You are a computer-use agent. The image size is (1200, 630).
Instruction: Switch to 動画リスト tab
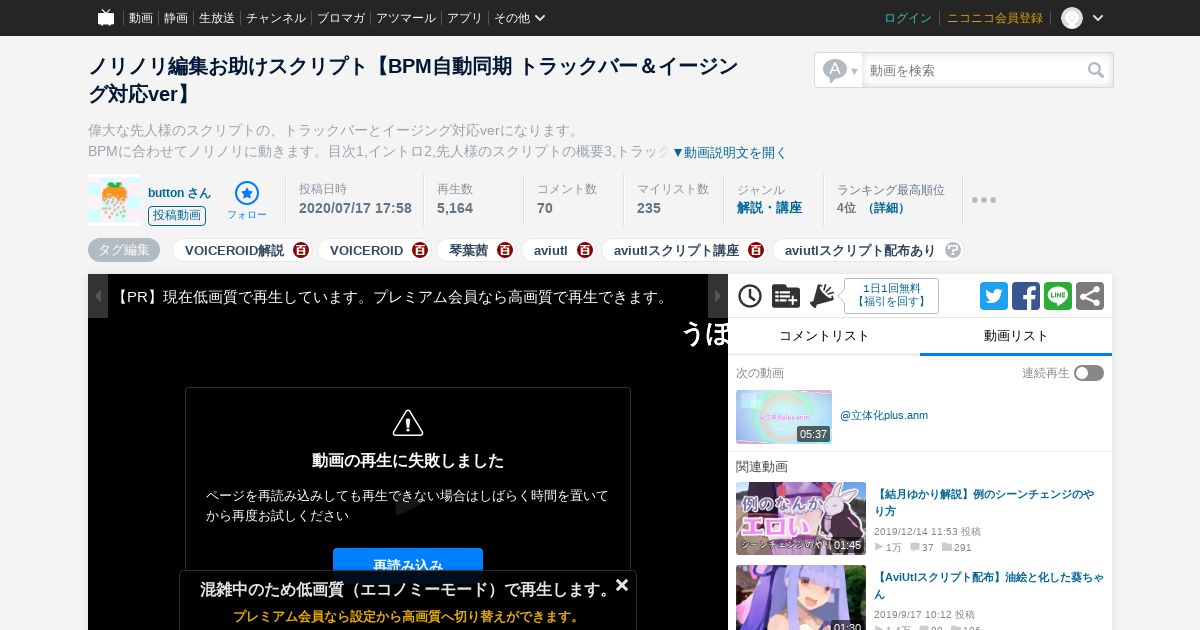[x=1016, y=336]
